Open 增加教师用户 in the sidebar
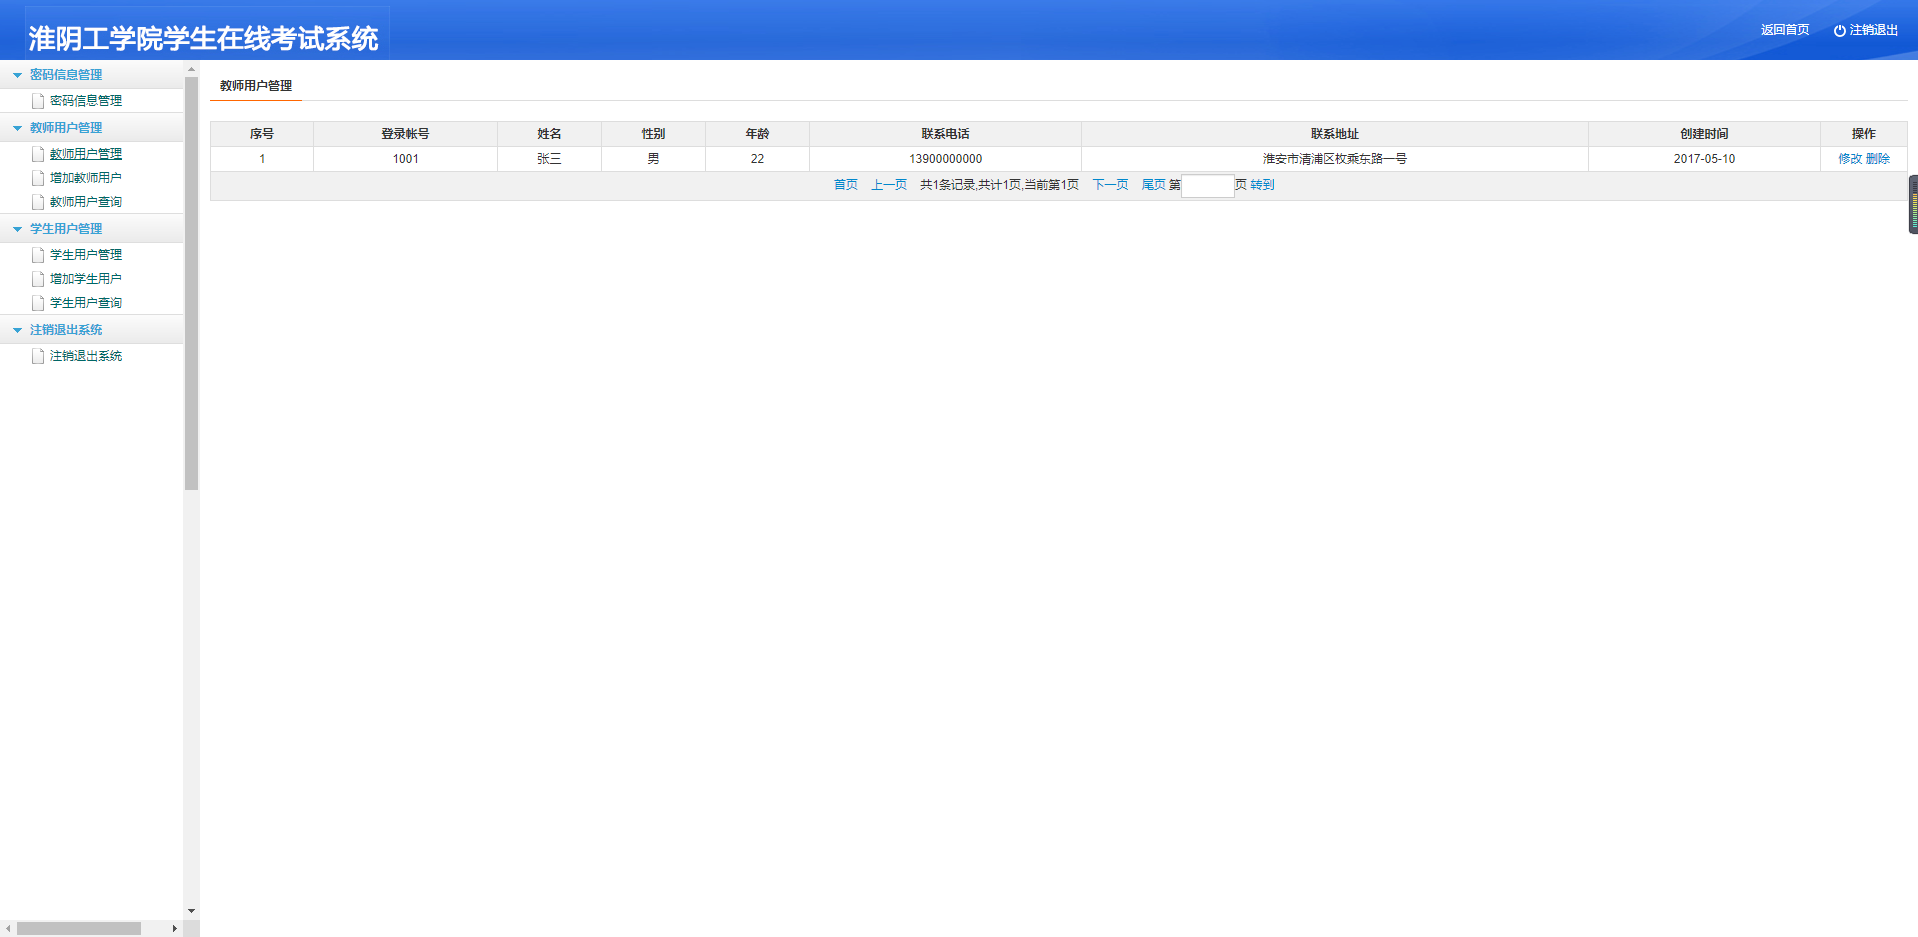 point(86,178)
